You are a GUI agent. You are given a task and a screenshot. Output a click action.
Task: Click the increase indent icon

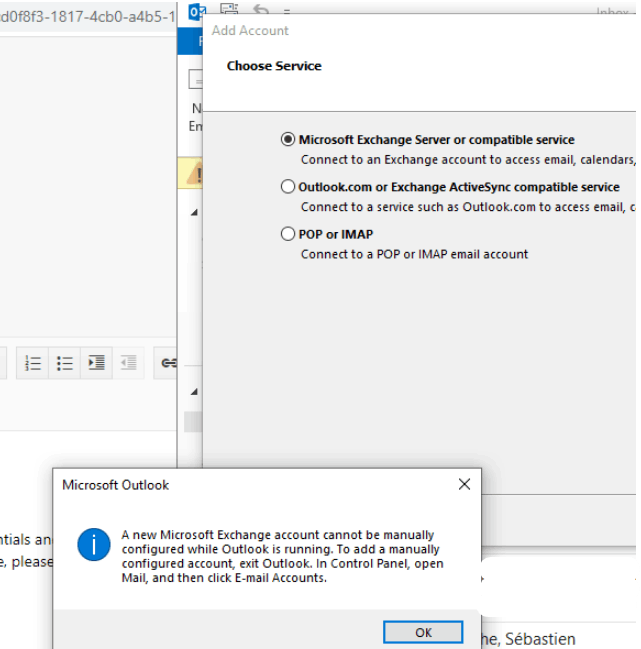tap(96, 363)
